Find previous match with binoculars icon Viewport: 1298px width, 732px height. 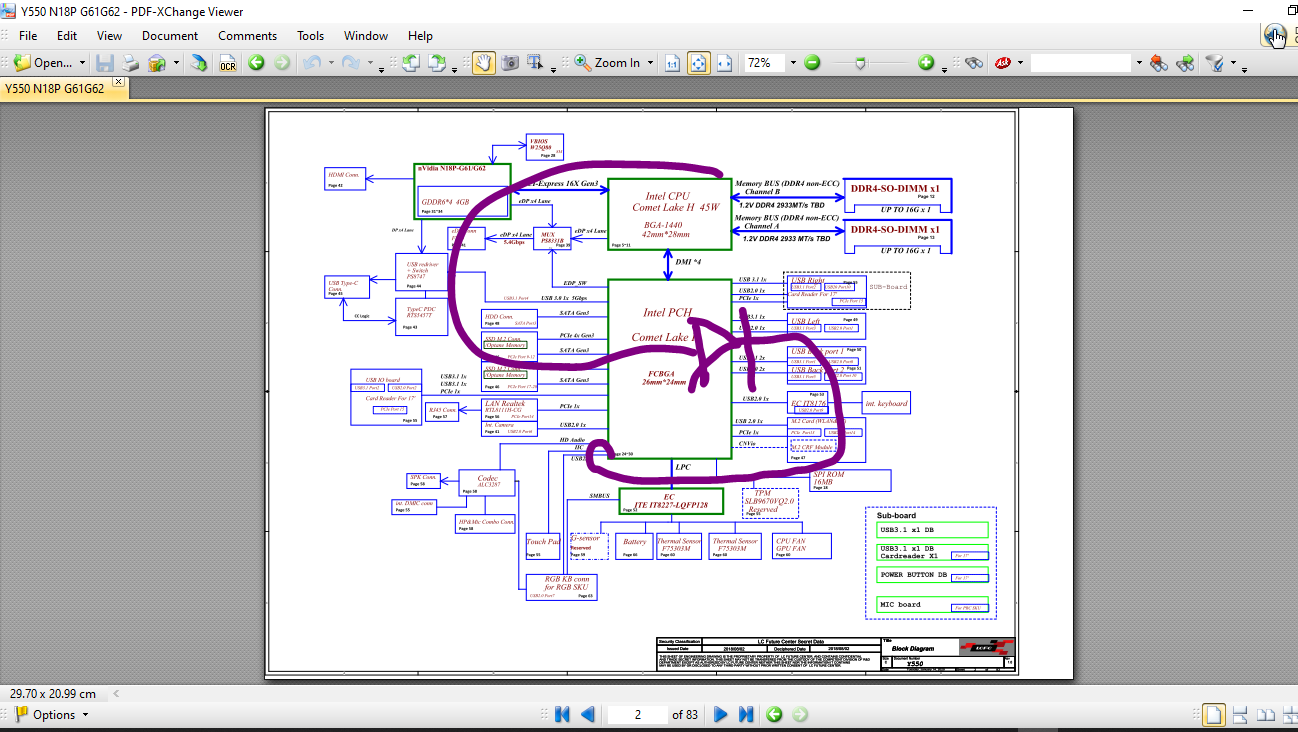1159,63
